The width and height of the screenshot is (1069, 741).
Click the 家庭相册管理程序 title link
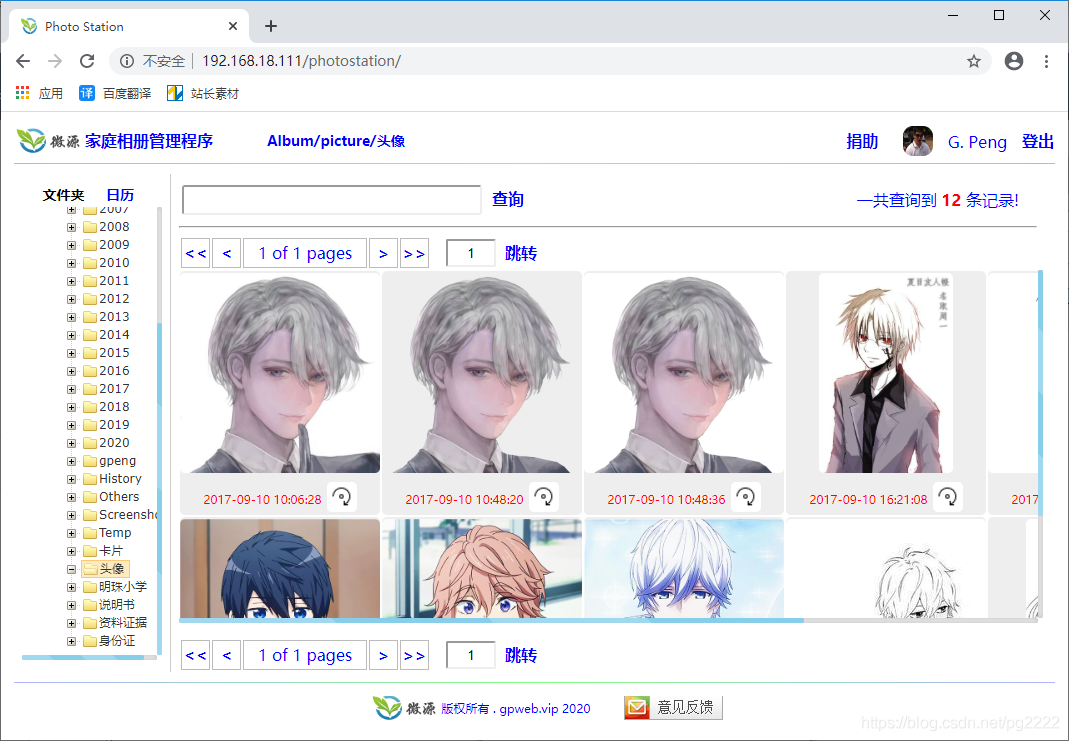coord(149,141)
